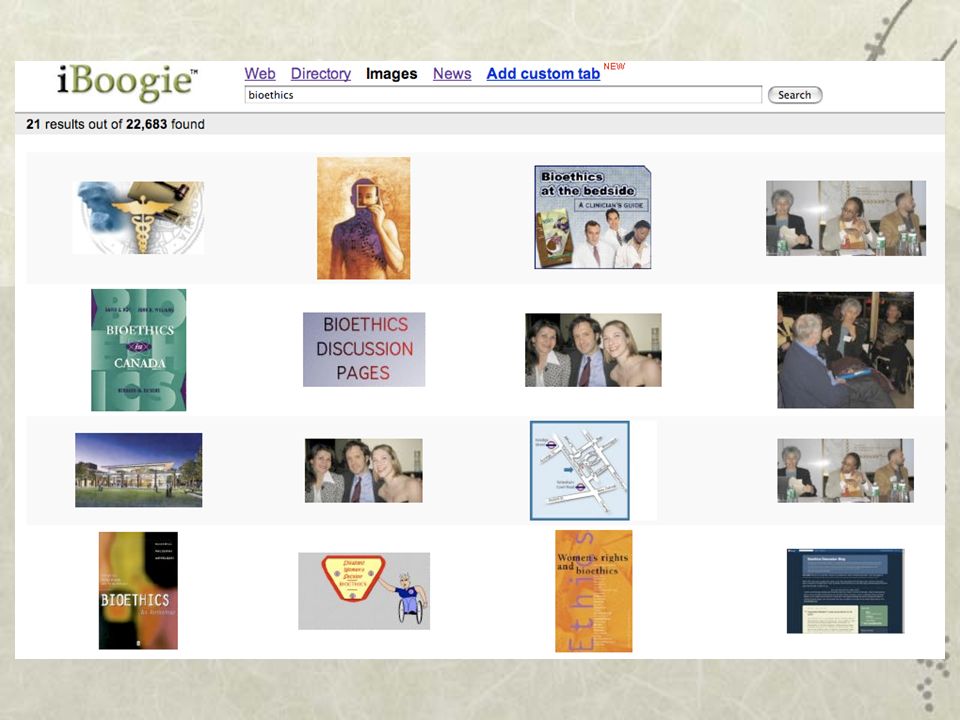Click the bioethics search input field
Image resolution: width=960 pixels, height=720 pixels.
(503, 95)
